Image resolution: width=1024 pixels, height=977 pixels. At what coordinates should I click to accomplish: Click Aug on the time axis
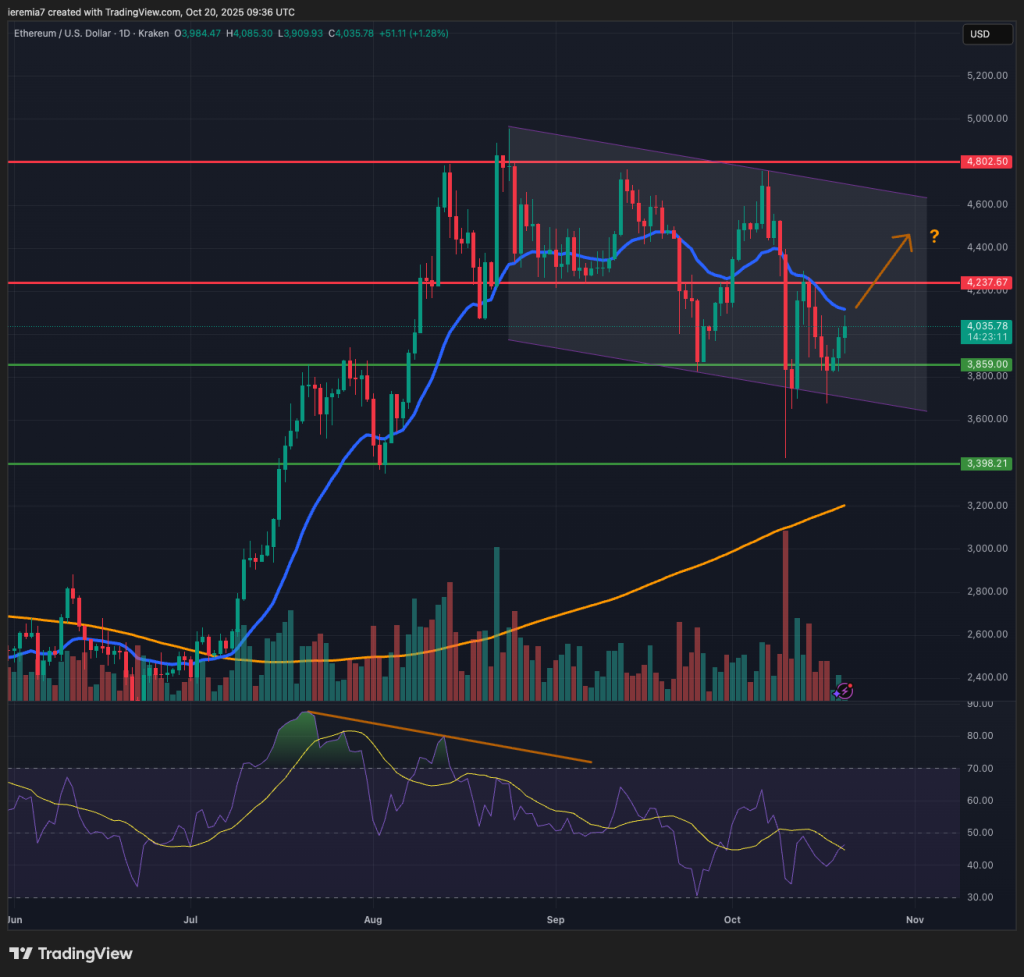(x=373, y=917)
